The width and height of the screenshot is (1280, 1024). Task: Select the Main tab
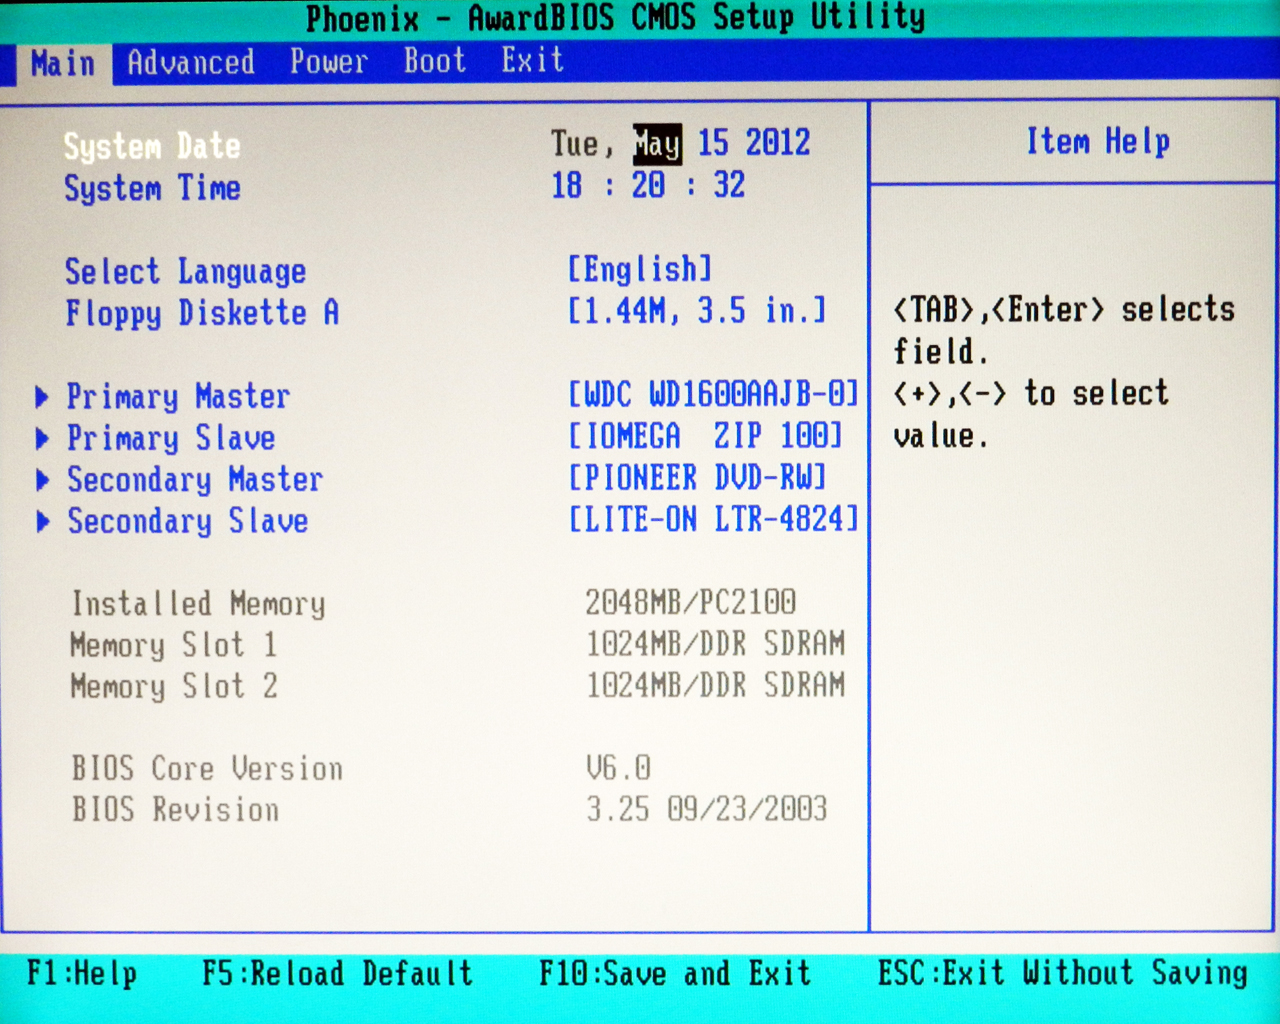62,64
